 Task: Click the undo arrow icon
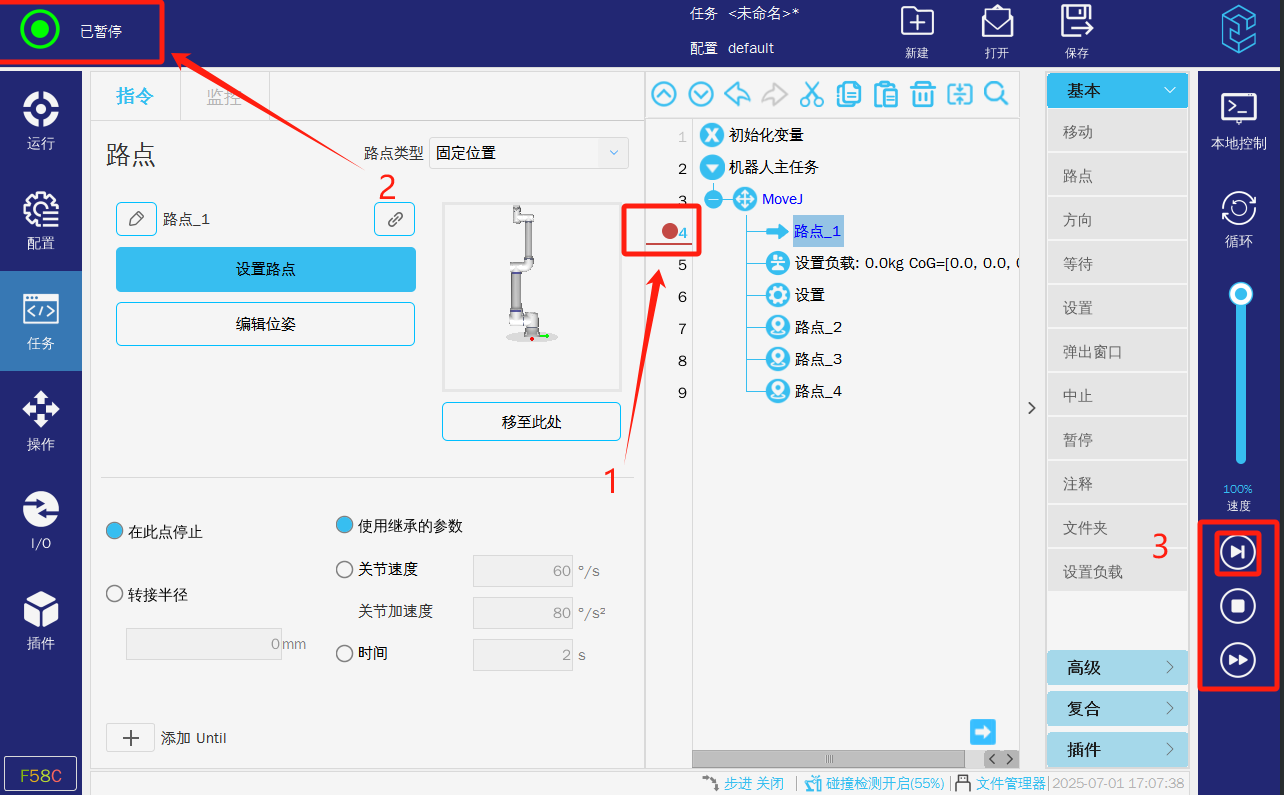click(x=737, y=94)
